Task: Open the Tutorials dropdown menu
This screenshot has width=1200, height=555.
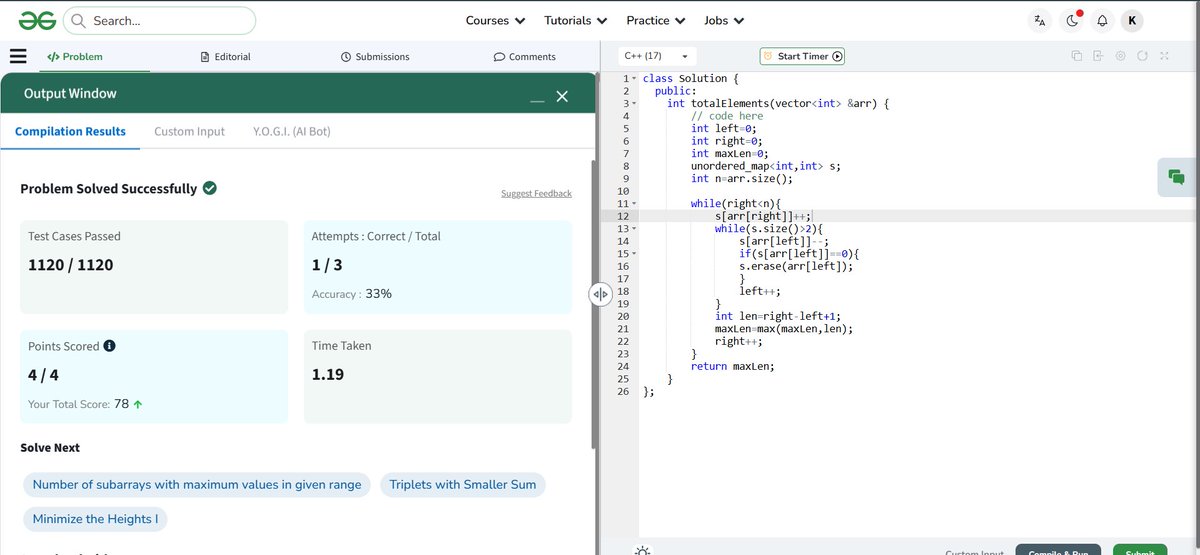Action: pos(575,20)
